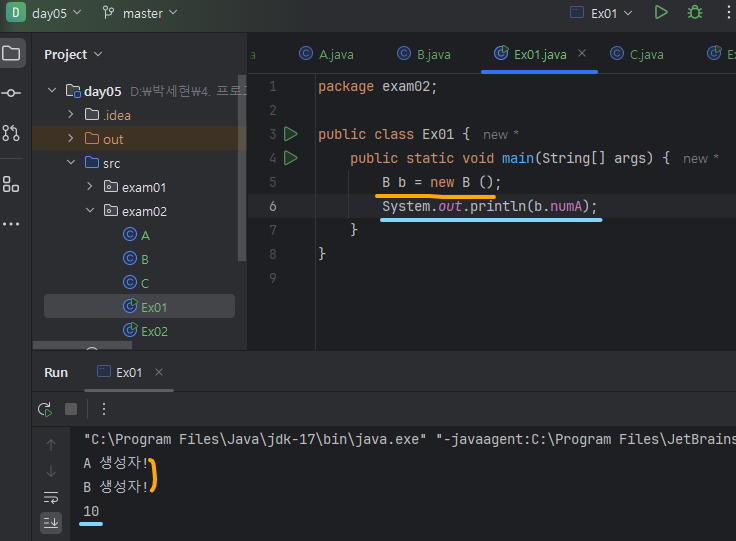
Task: Open the day05 project menu button
Action: pyautogui.click(x=45, y=13)
